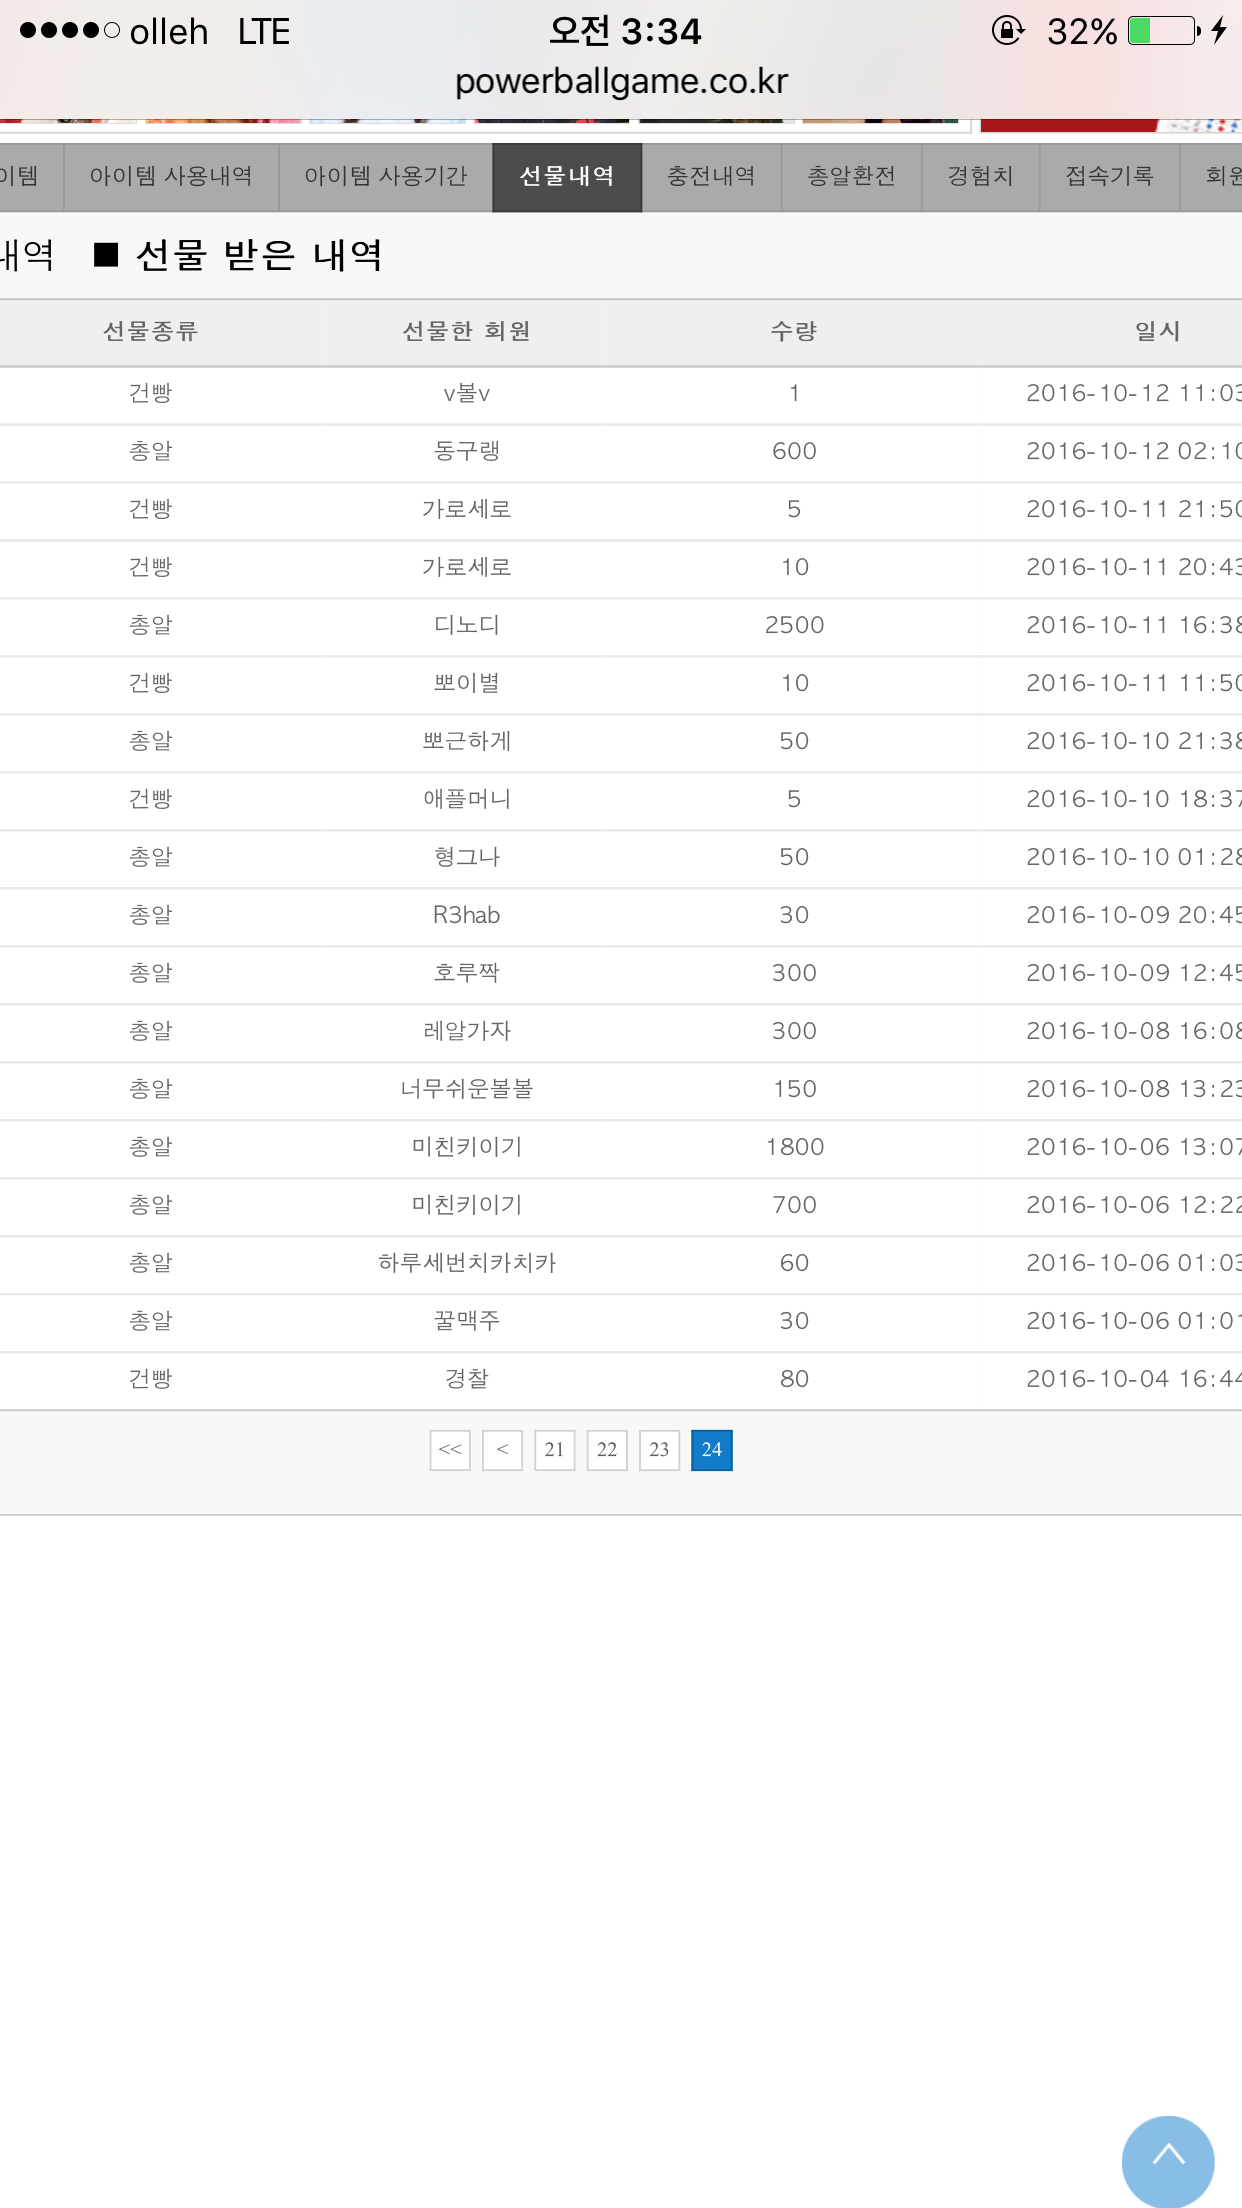
Task: Click member name 하루세번치카치카
Action: (x=467, y=1263)
